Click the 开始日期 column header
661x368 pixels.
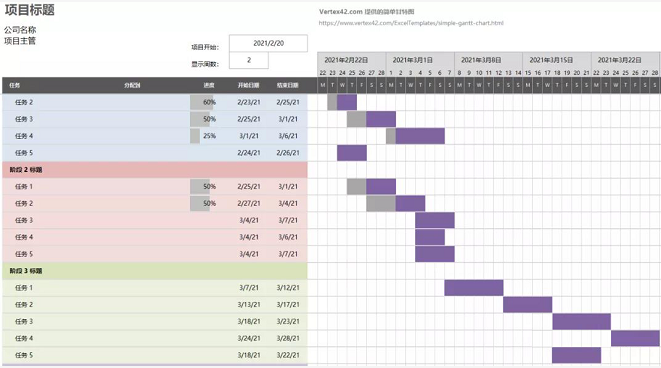click(x=248, y=85)
